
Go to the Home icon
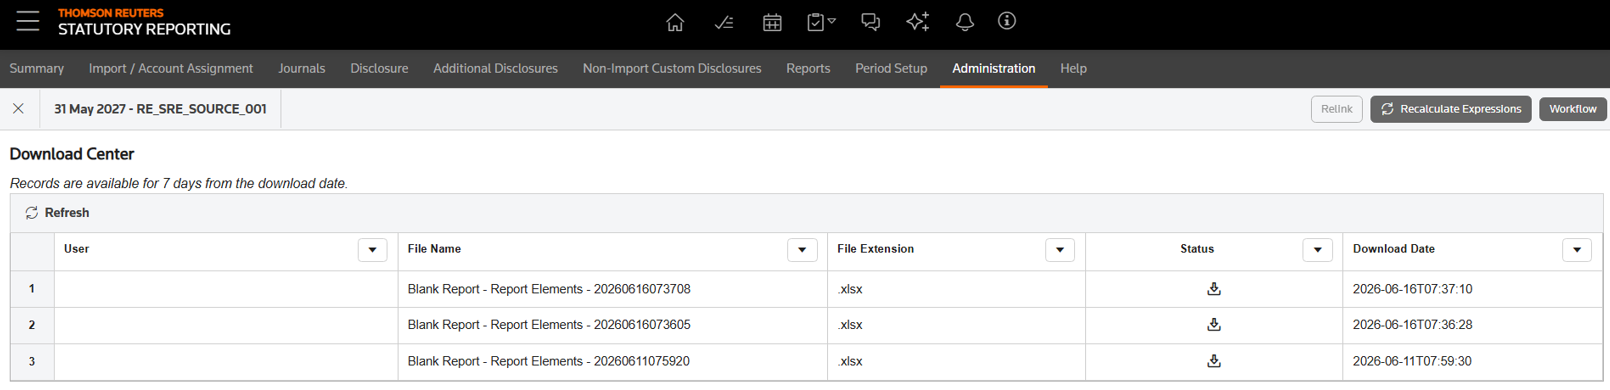tap(675, 22)
